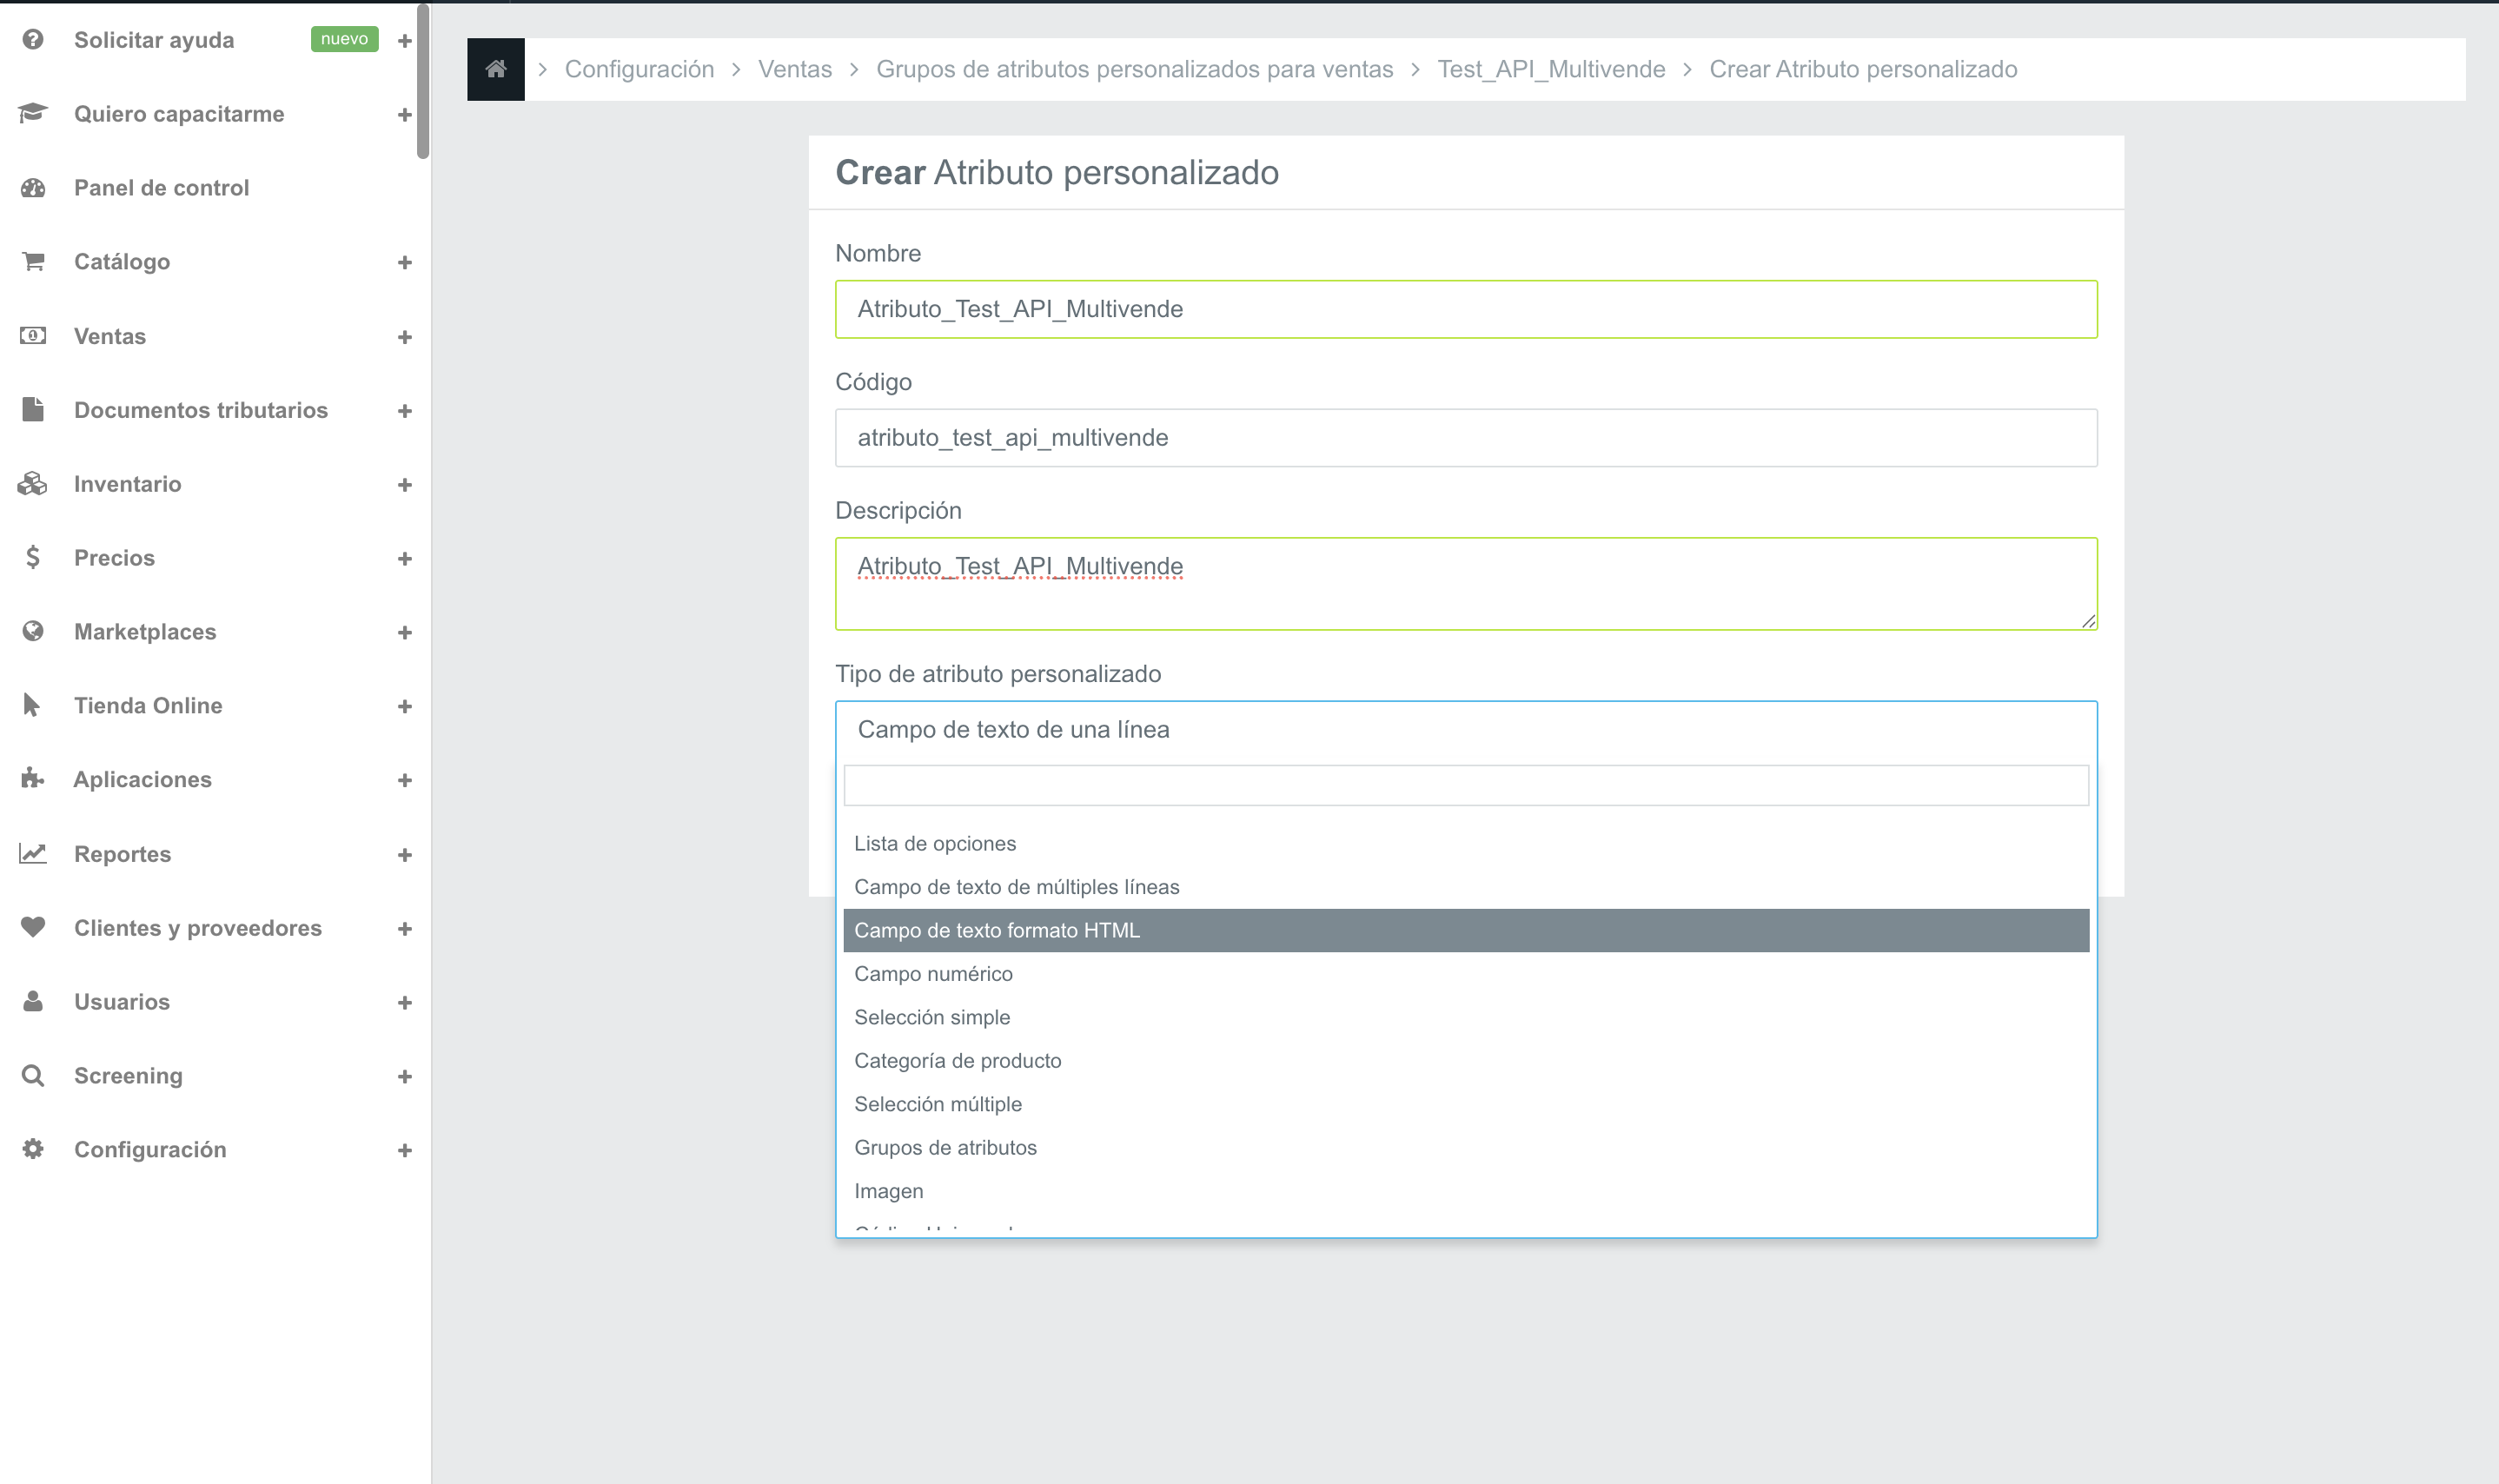This screenshot has height=1484, width=2499.
Task: Expand Documentos tributarios with plus sign
Action: tap(404, 411)
